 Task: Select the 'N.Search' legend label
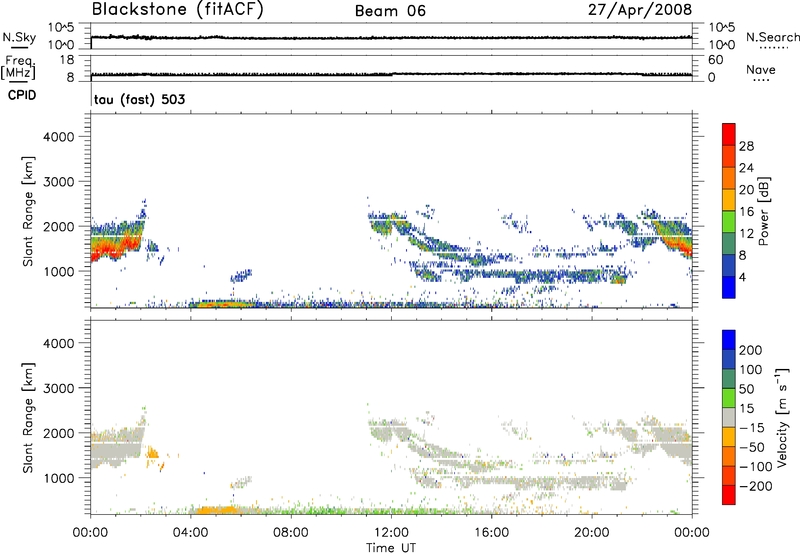pyautogui.click(x=772, y=37)
